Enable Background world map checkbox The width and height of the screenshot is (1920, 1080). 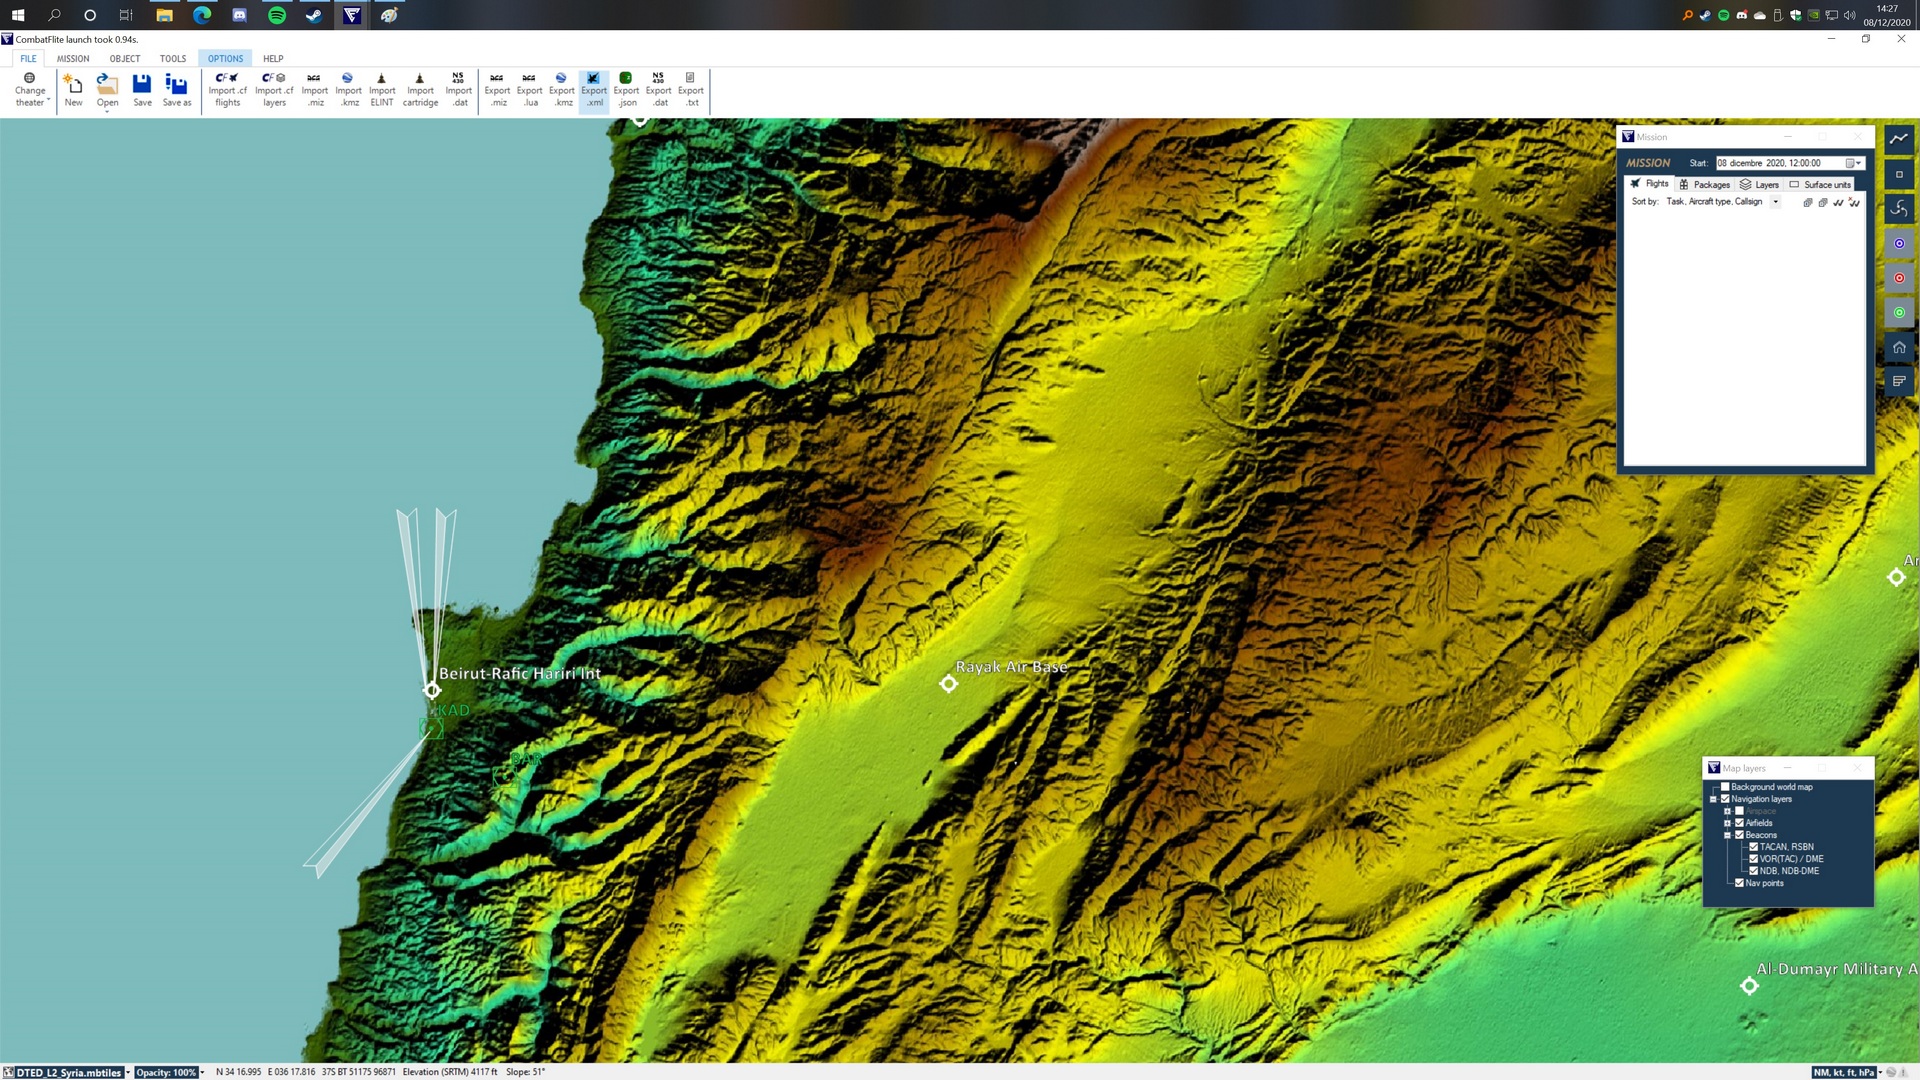(x=1725, y=787)
